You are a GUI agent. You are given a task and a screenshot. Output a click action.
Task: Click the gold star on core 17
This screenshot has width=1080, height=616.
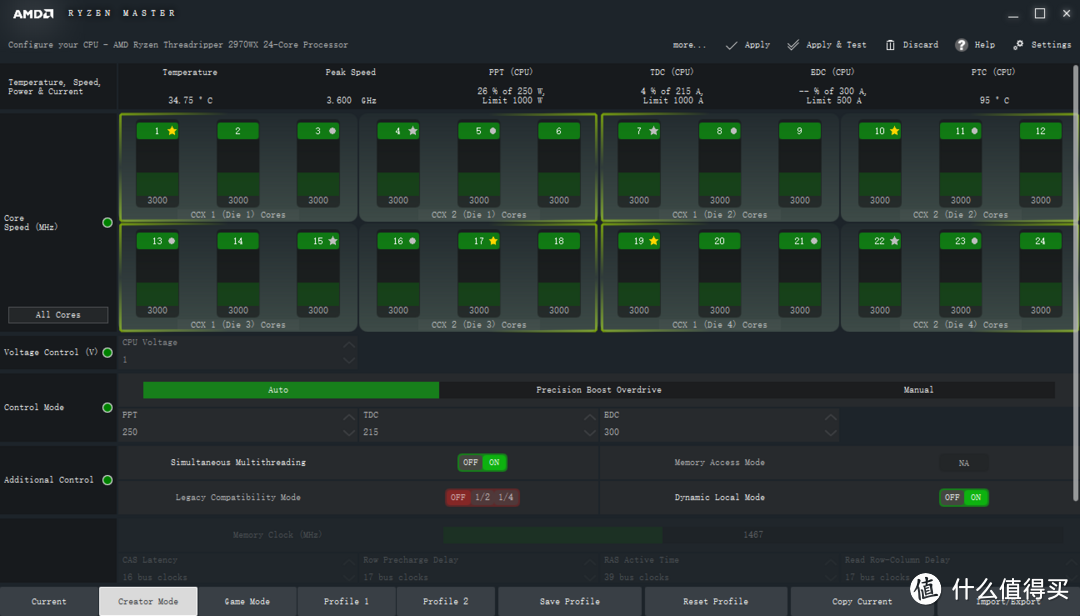point(493,241)
